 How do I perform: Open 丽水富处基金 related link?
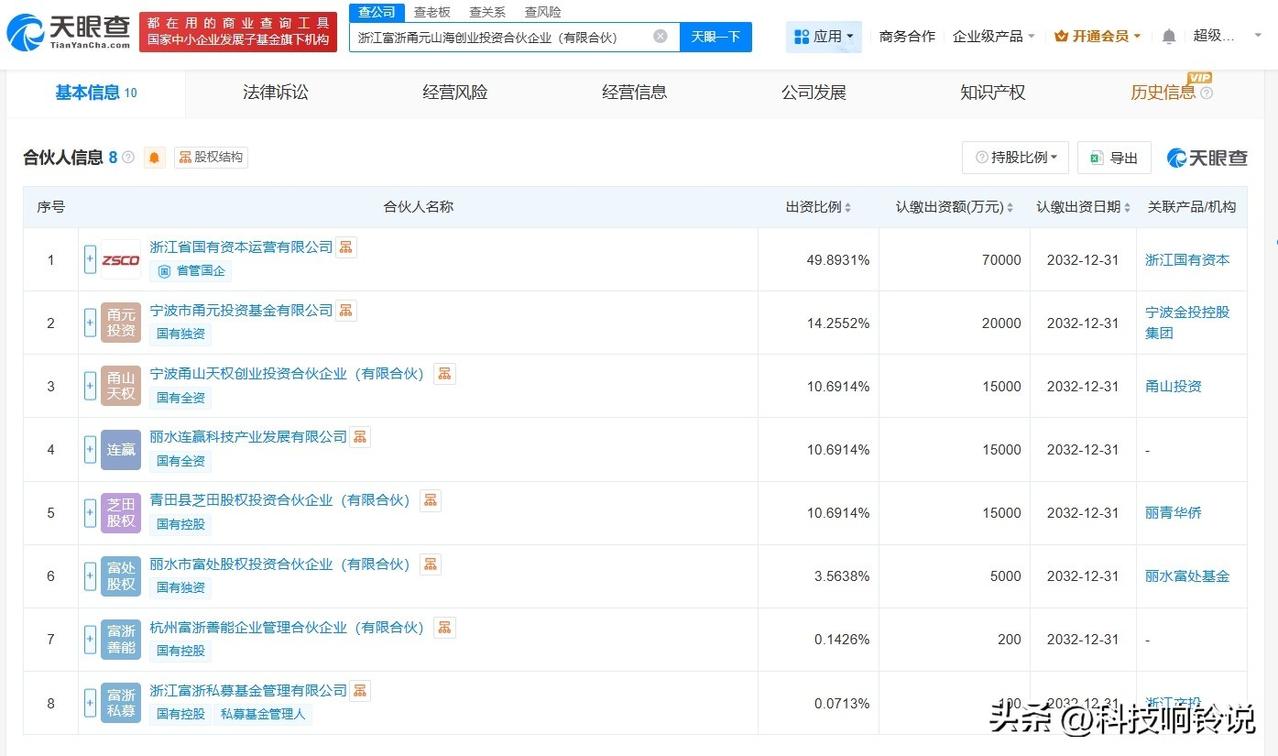(1187, 576)
